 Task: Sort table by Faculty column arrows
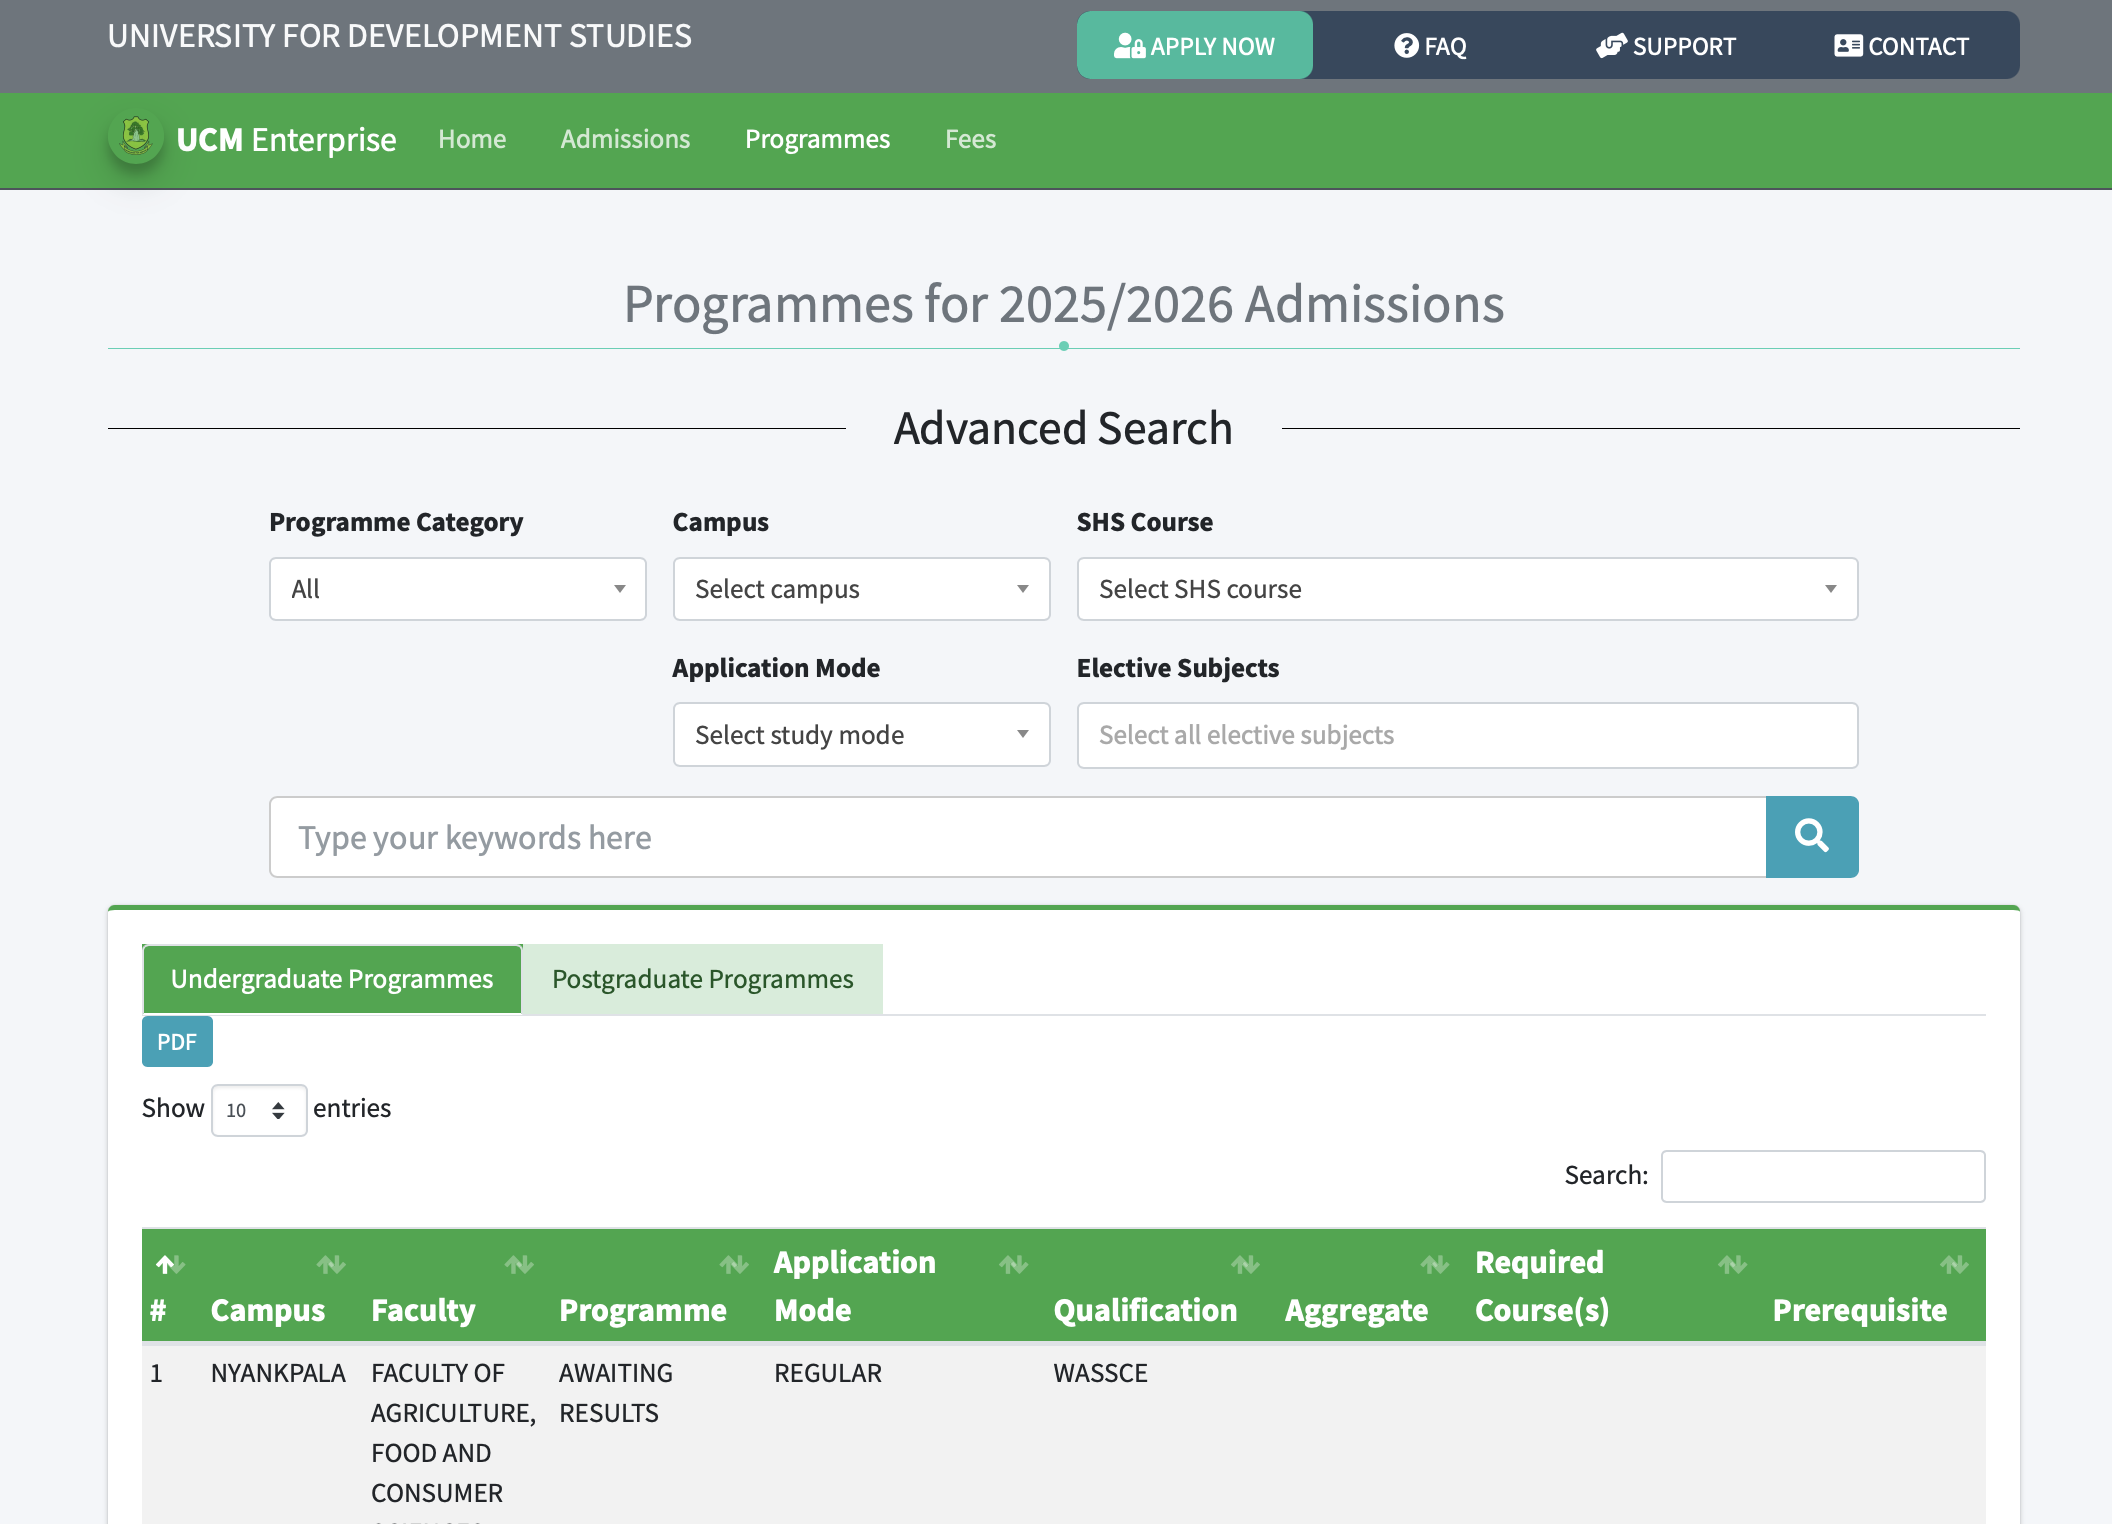pos(518,1265)
